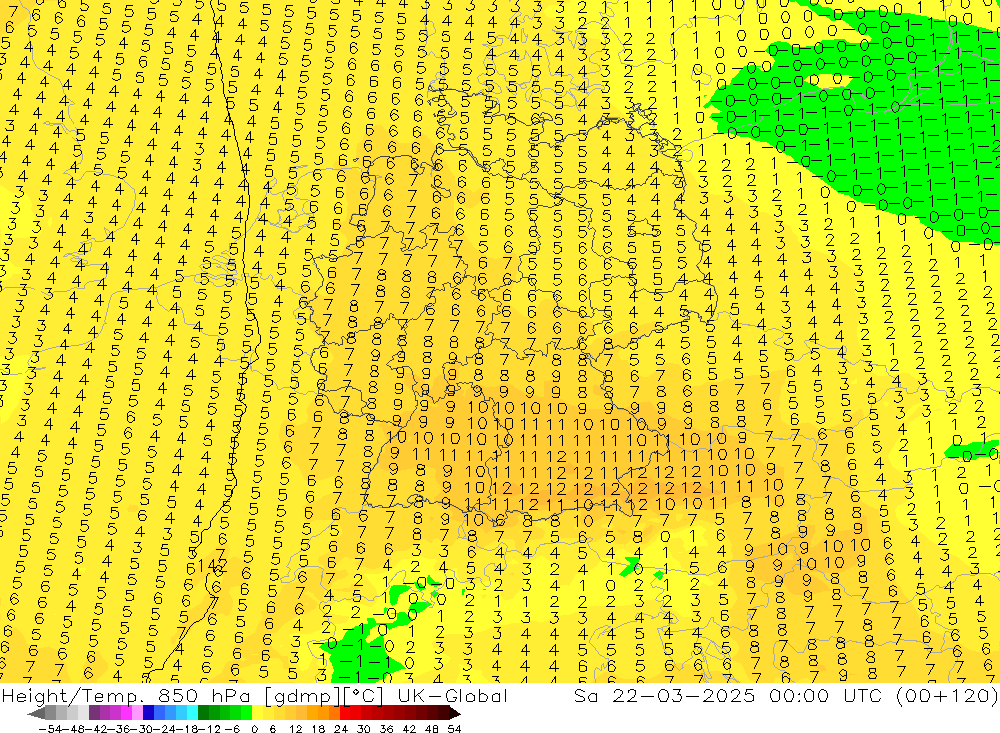Click the '(00+120)' forecast hour label

tap(948, 695)
